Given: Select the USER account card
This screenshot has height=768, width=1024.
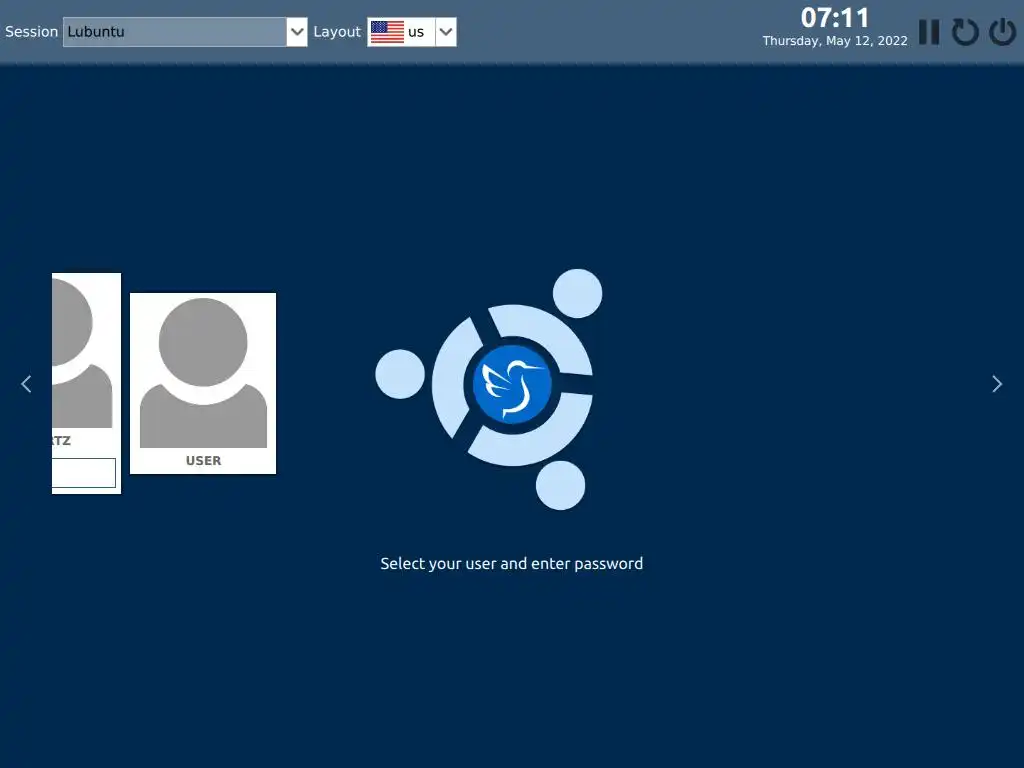Looking at the screenshot, I should click(203, 383).
